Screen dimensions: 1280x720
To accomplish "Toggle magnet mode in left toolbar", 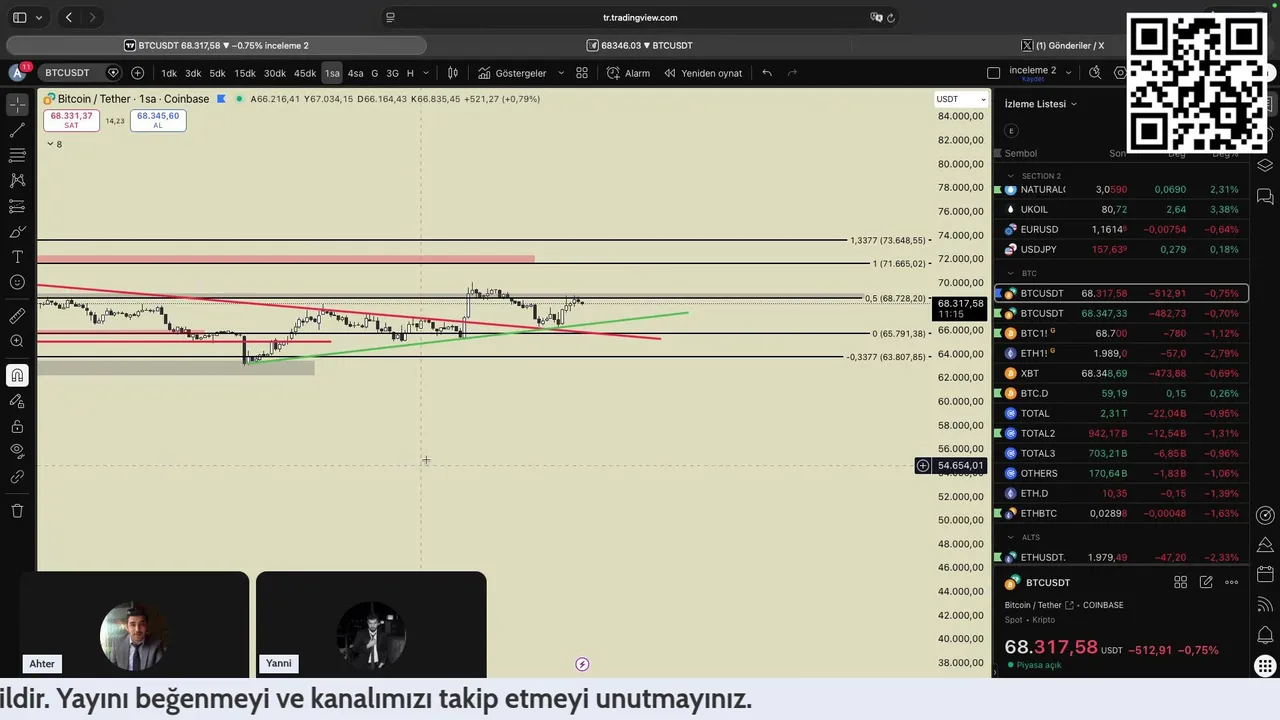I will [17, 376].
